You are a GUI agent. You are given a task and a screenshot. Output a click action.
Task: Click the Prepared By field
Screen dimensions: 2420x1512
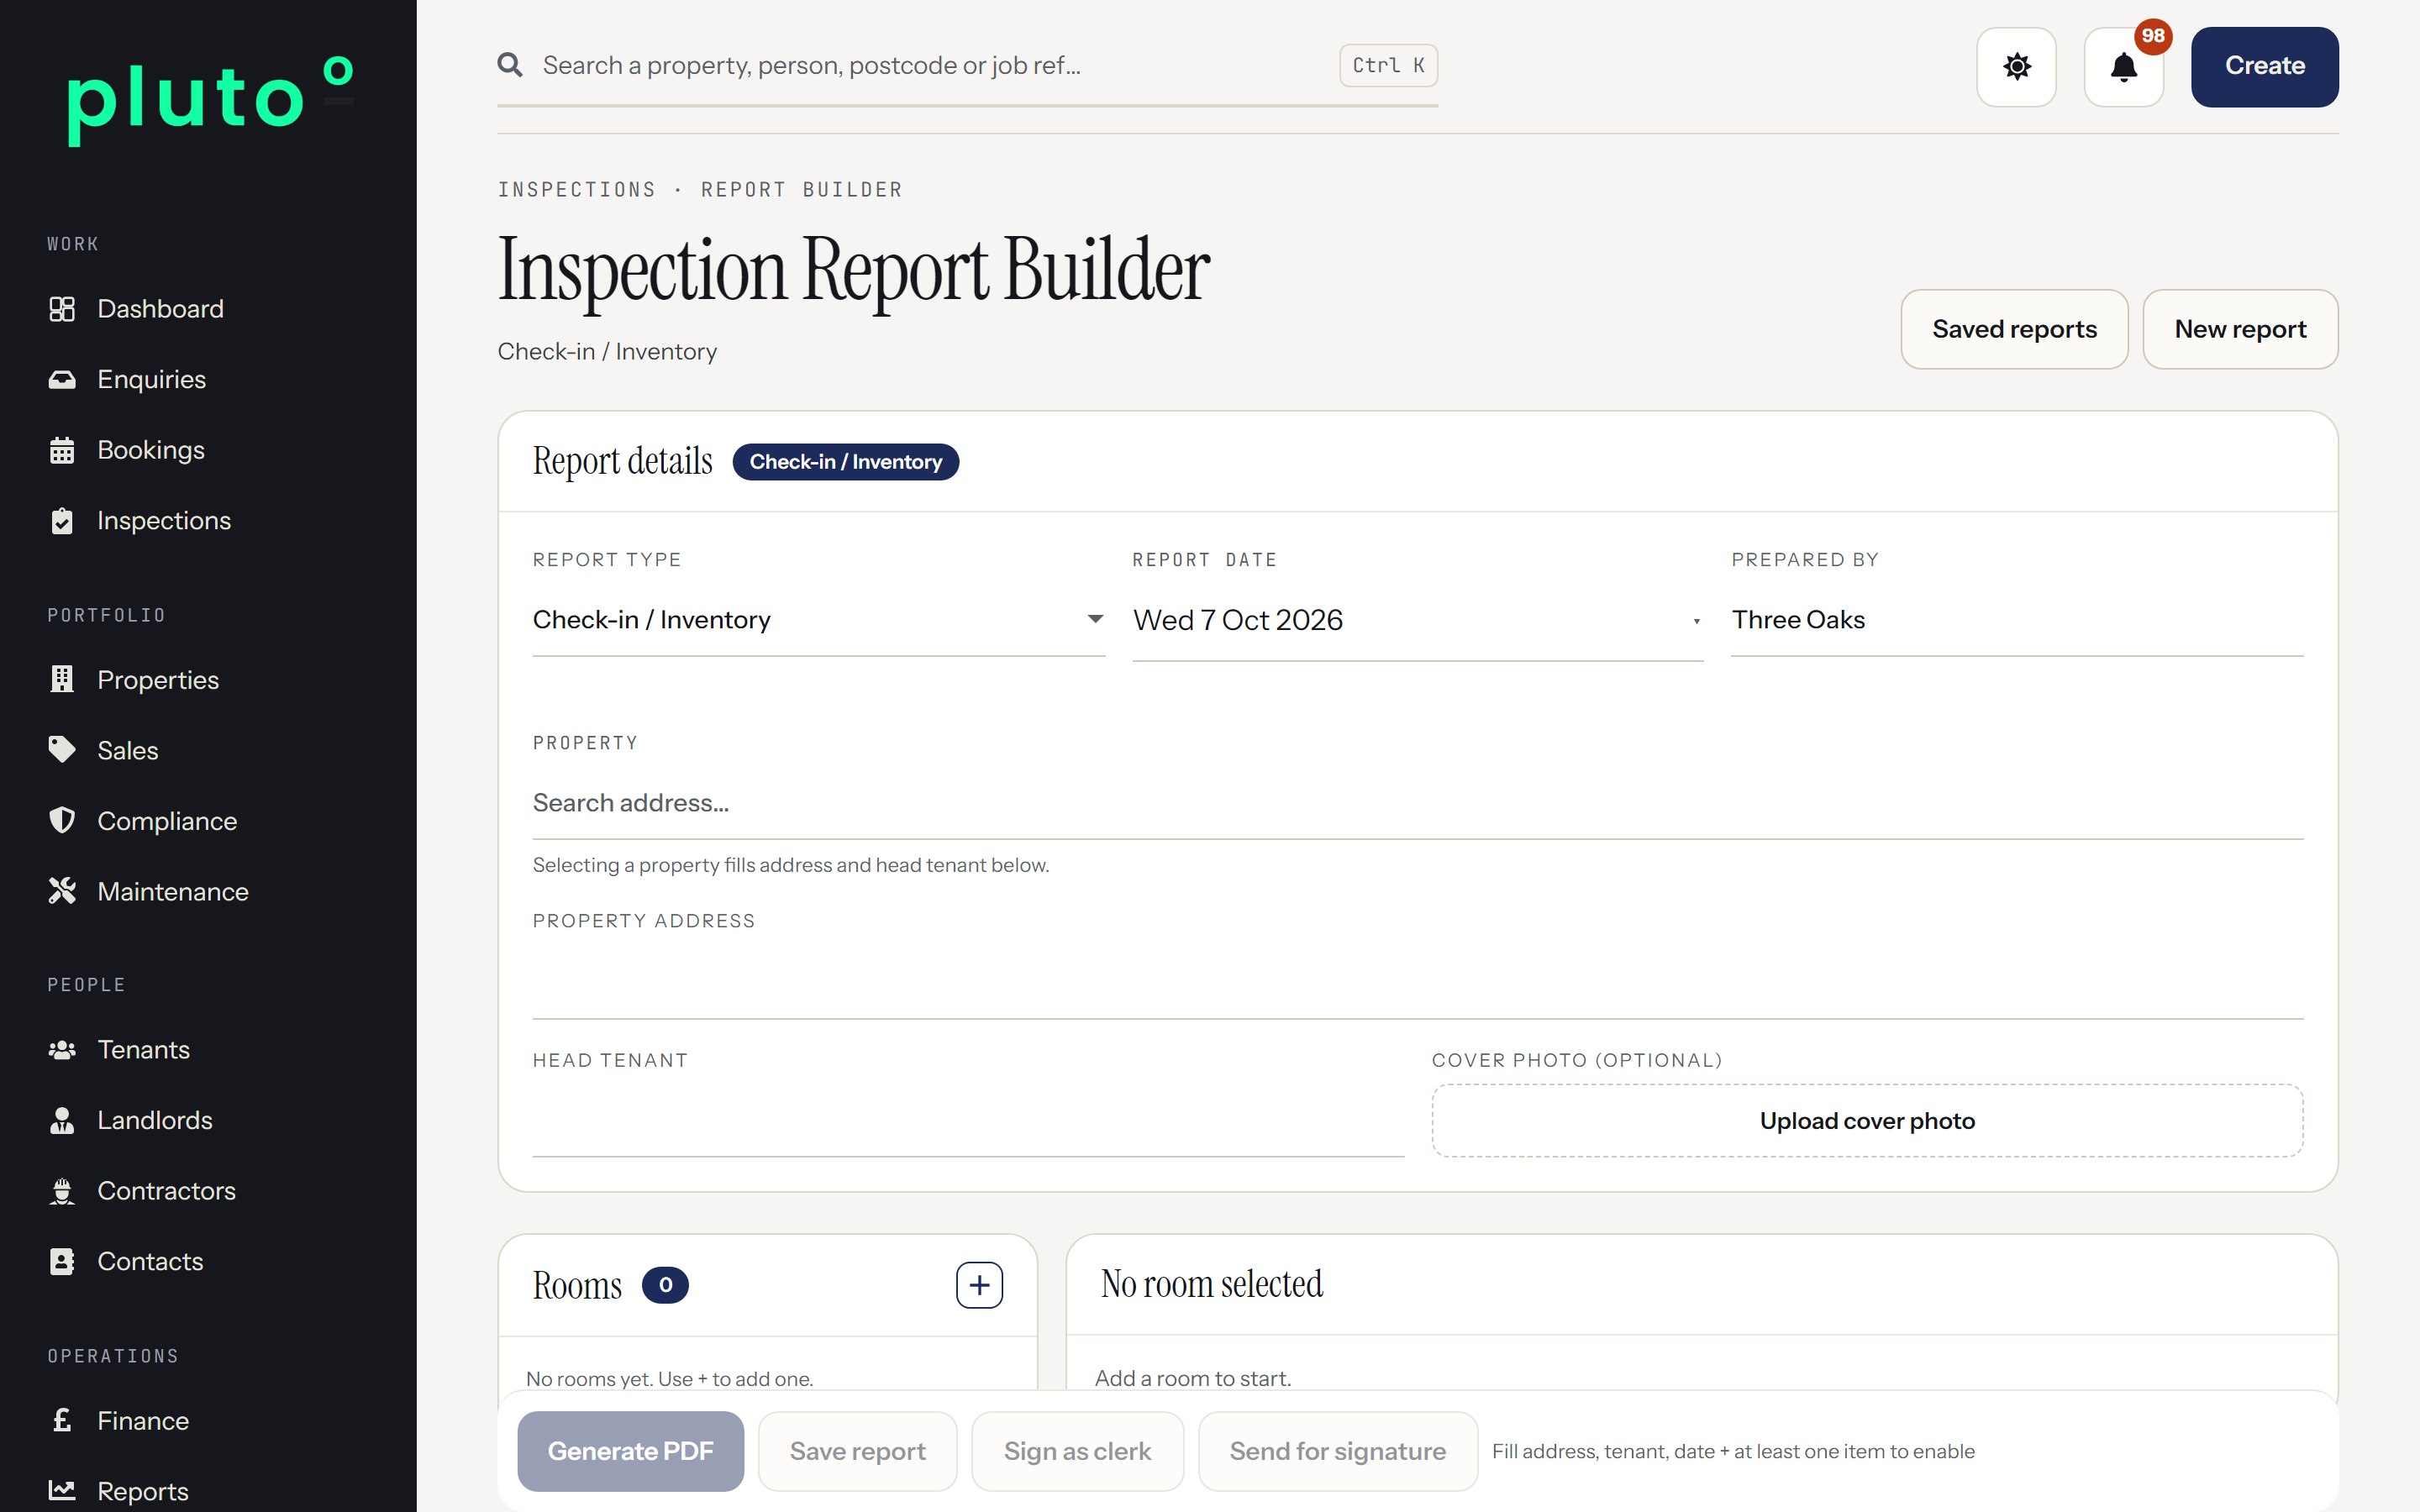pyautogui.click(x=2017, y=620)
